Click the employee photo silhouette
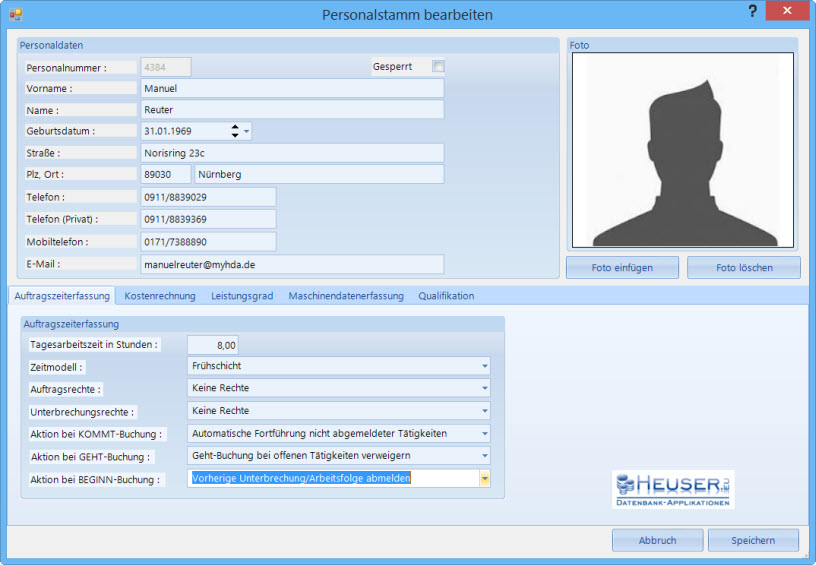 tap(683, 150)
